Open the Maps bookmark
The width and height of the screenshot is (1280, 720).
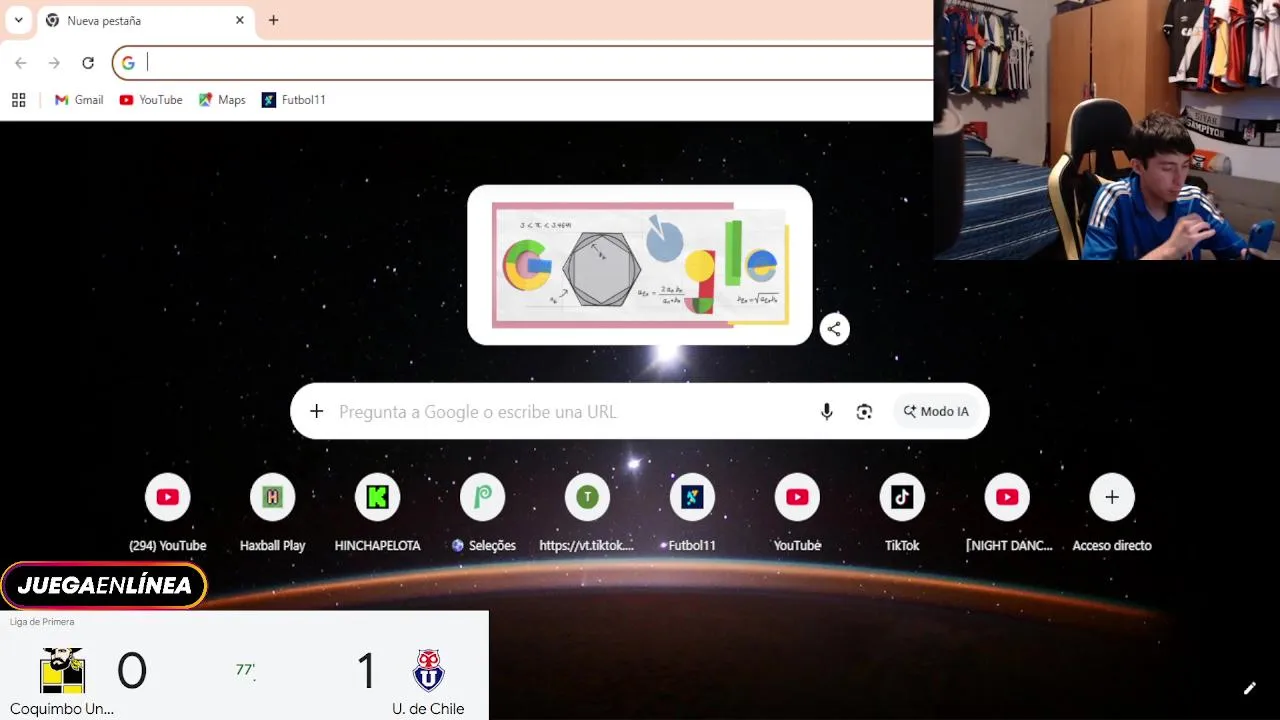222,100
